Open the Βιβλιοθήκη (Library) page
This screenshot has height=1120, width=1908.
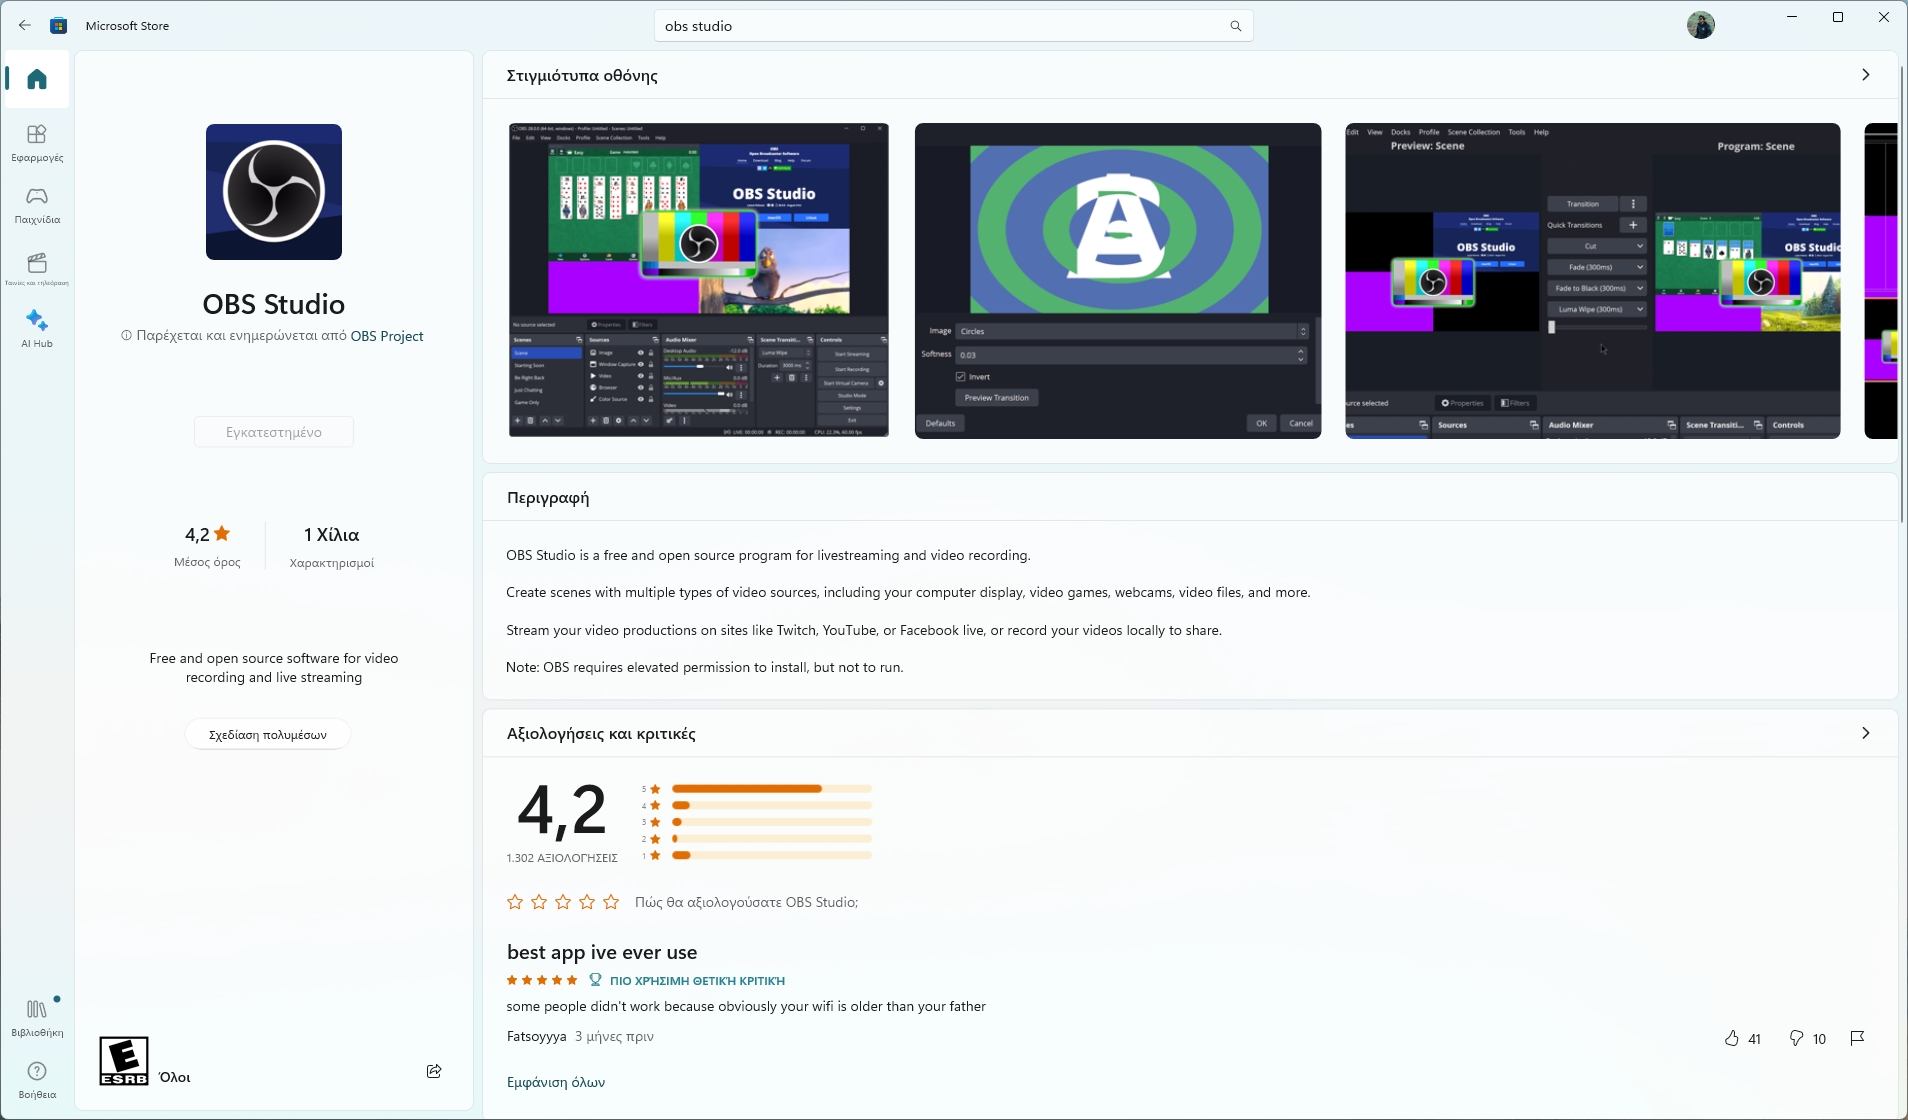[x=37, y=1016]
